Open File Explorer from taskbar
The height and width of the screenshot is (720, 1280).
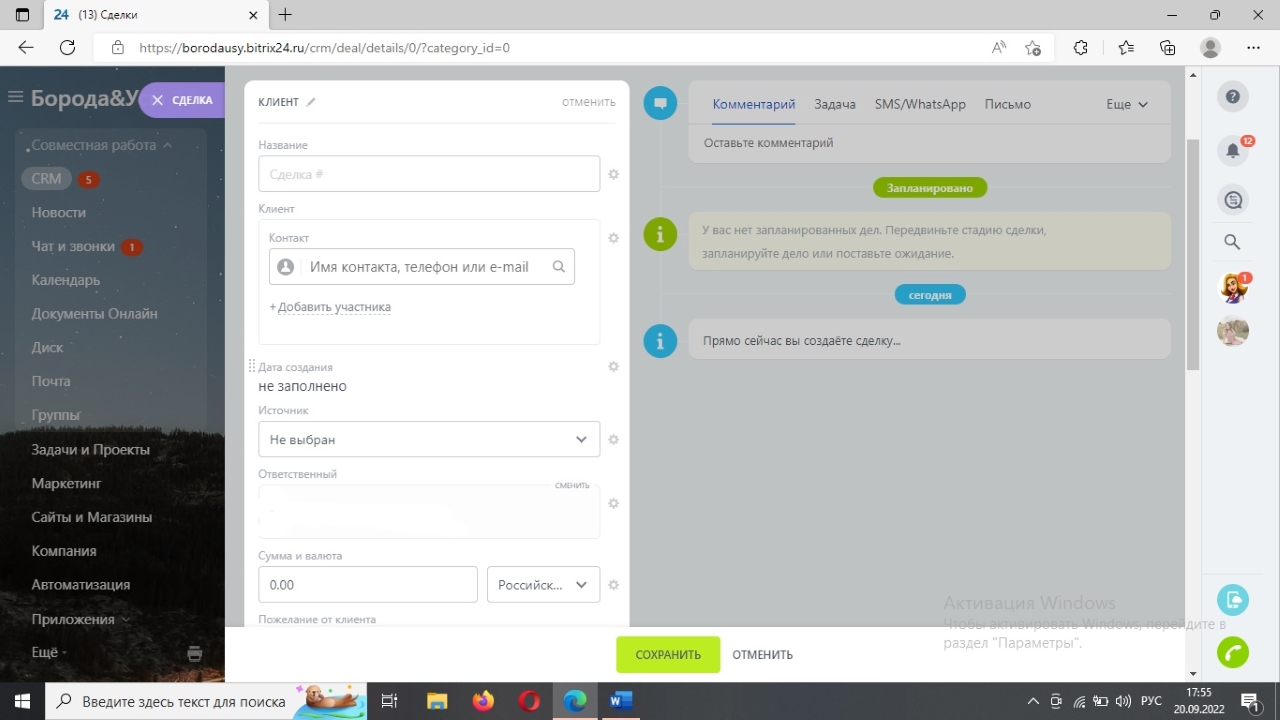[437, 701]
